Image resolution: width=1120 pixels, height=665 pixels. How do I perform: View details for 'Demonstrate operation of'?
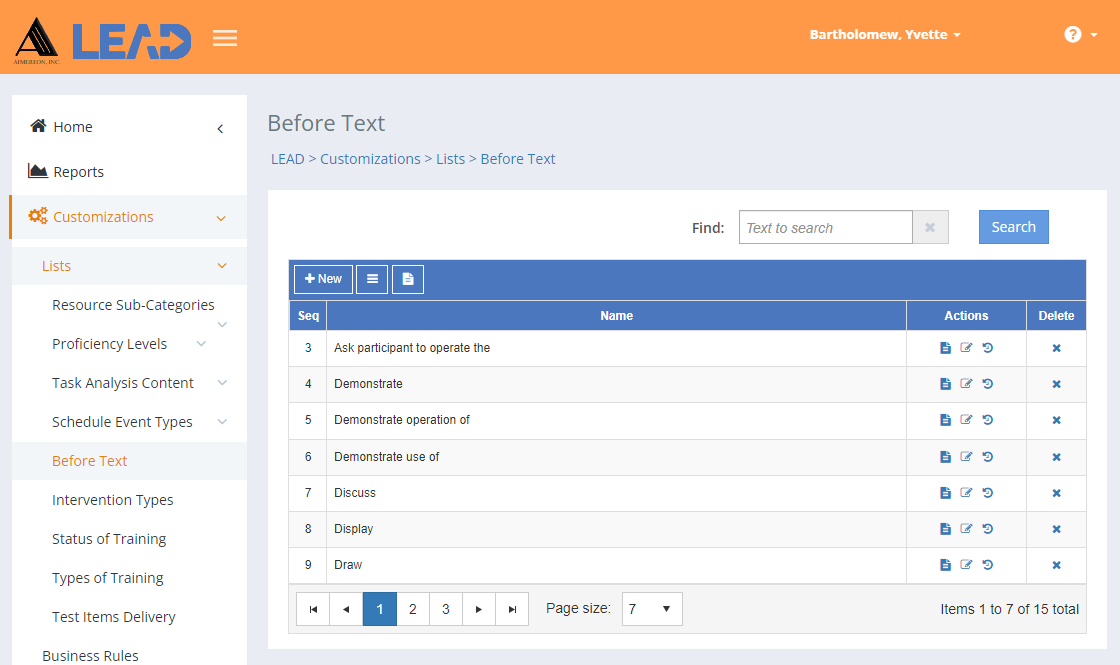(945, 420)
